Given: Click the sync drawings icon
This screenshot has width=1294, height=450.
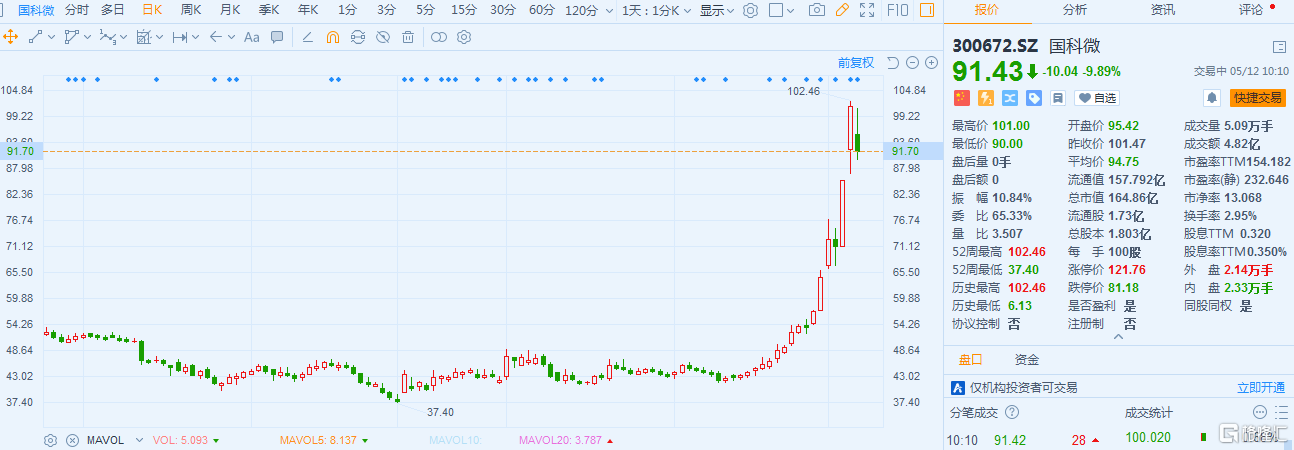Looking at the screenshot, I should point(358,37).
